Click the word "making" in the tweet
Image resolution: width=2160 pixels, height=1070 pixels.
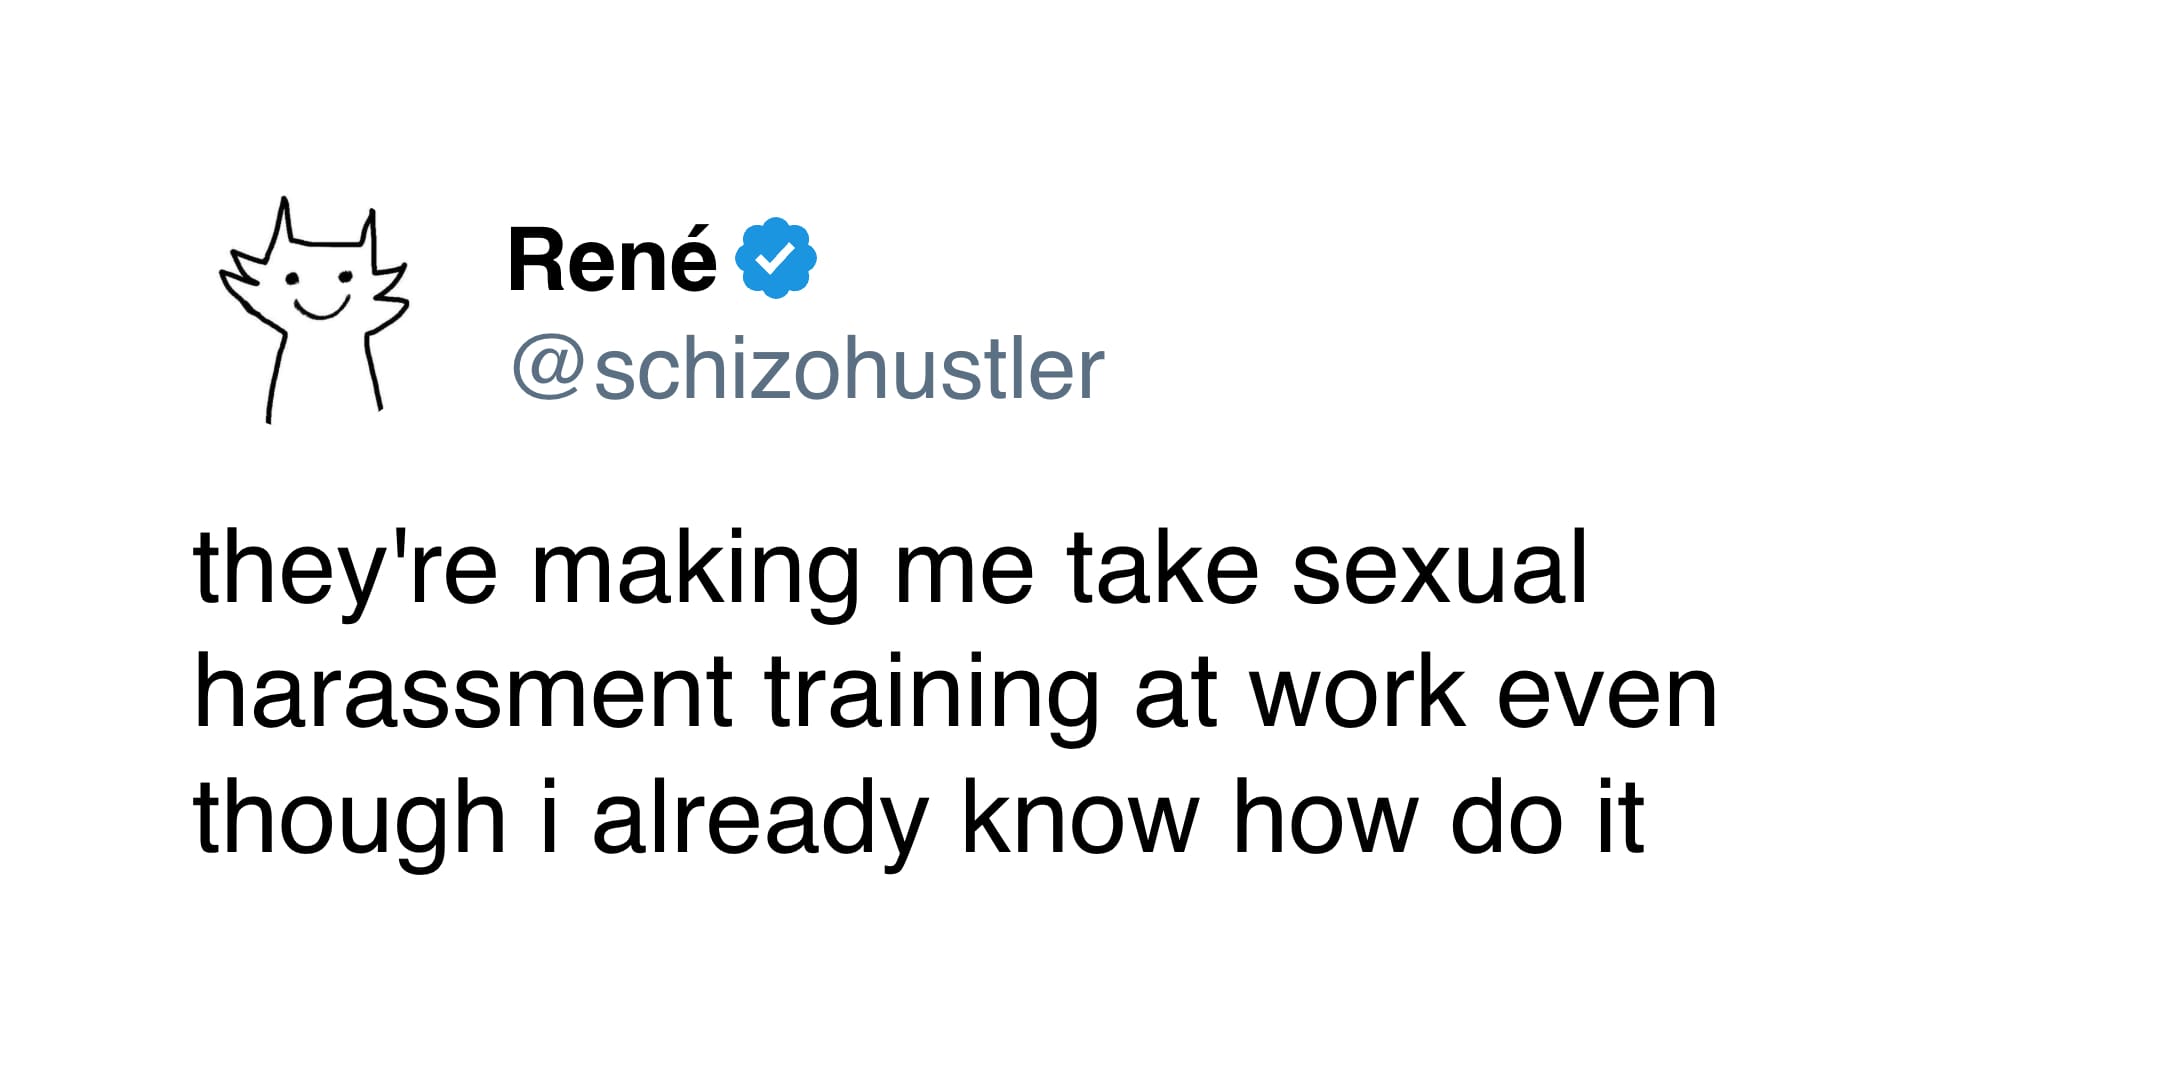coord(695,570)
